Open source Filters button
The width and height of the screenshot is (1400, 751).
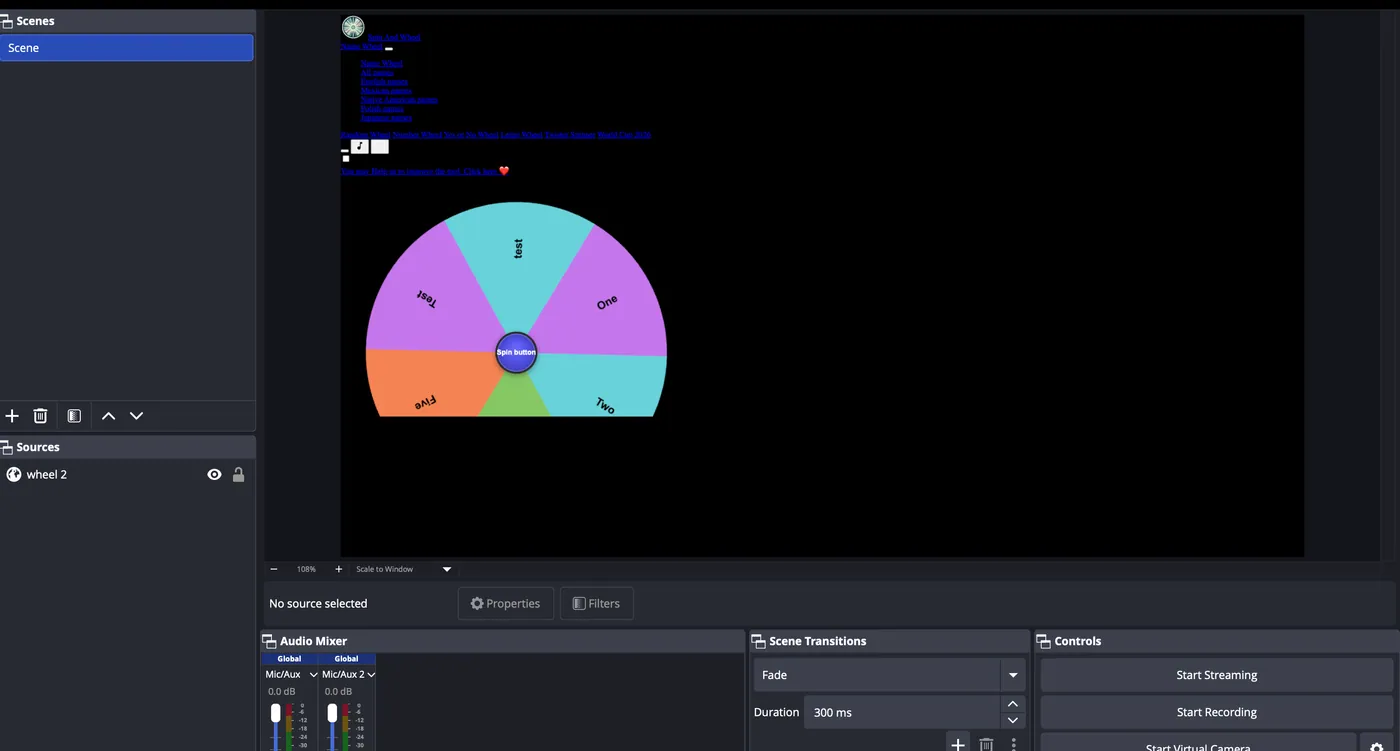[x=596, y=604]
